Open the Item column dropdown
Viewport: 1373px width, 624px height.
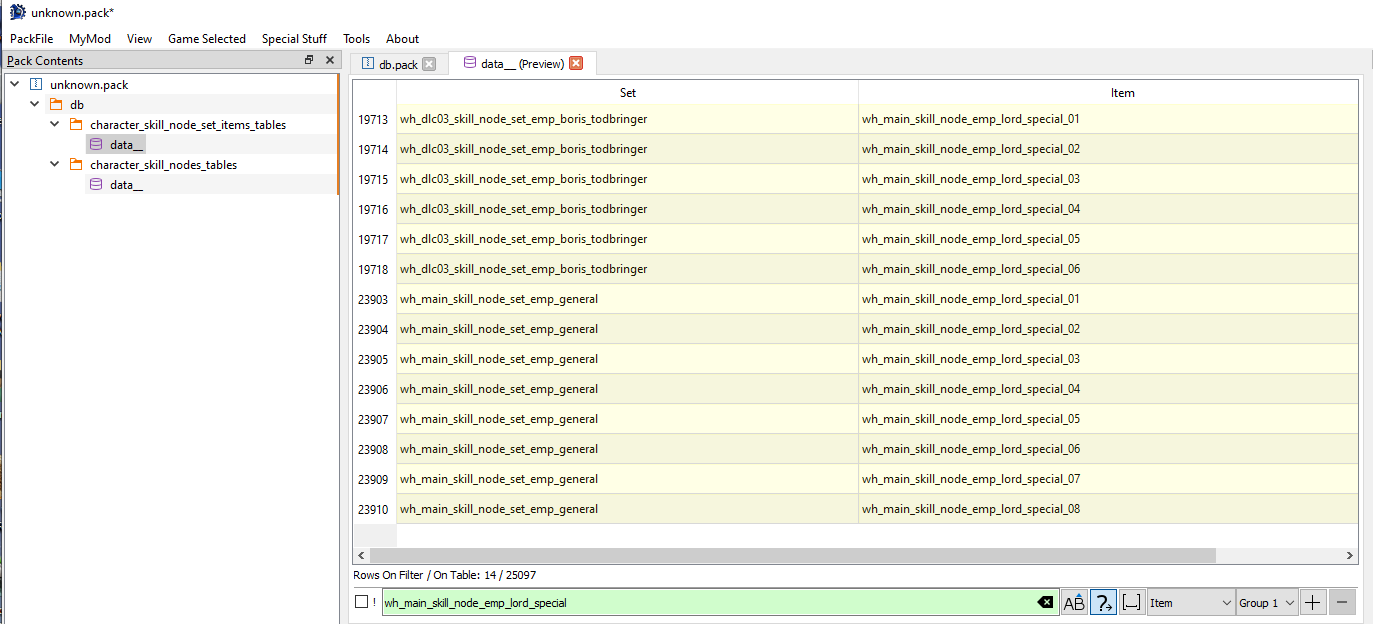[1191, 602]
